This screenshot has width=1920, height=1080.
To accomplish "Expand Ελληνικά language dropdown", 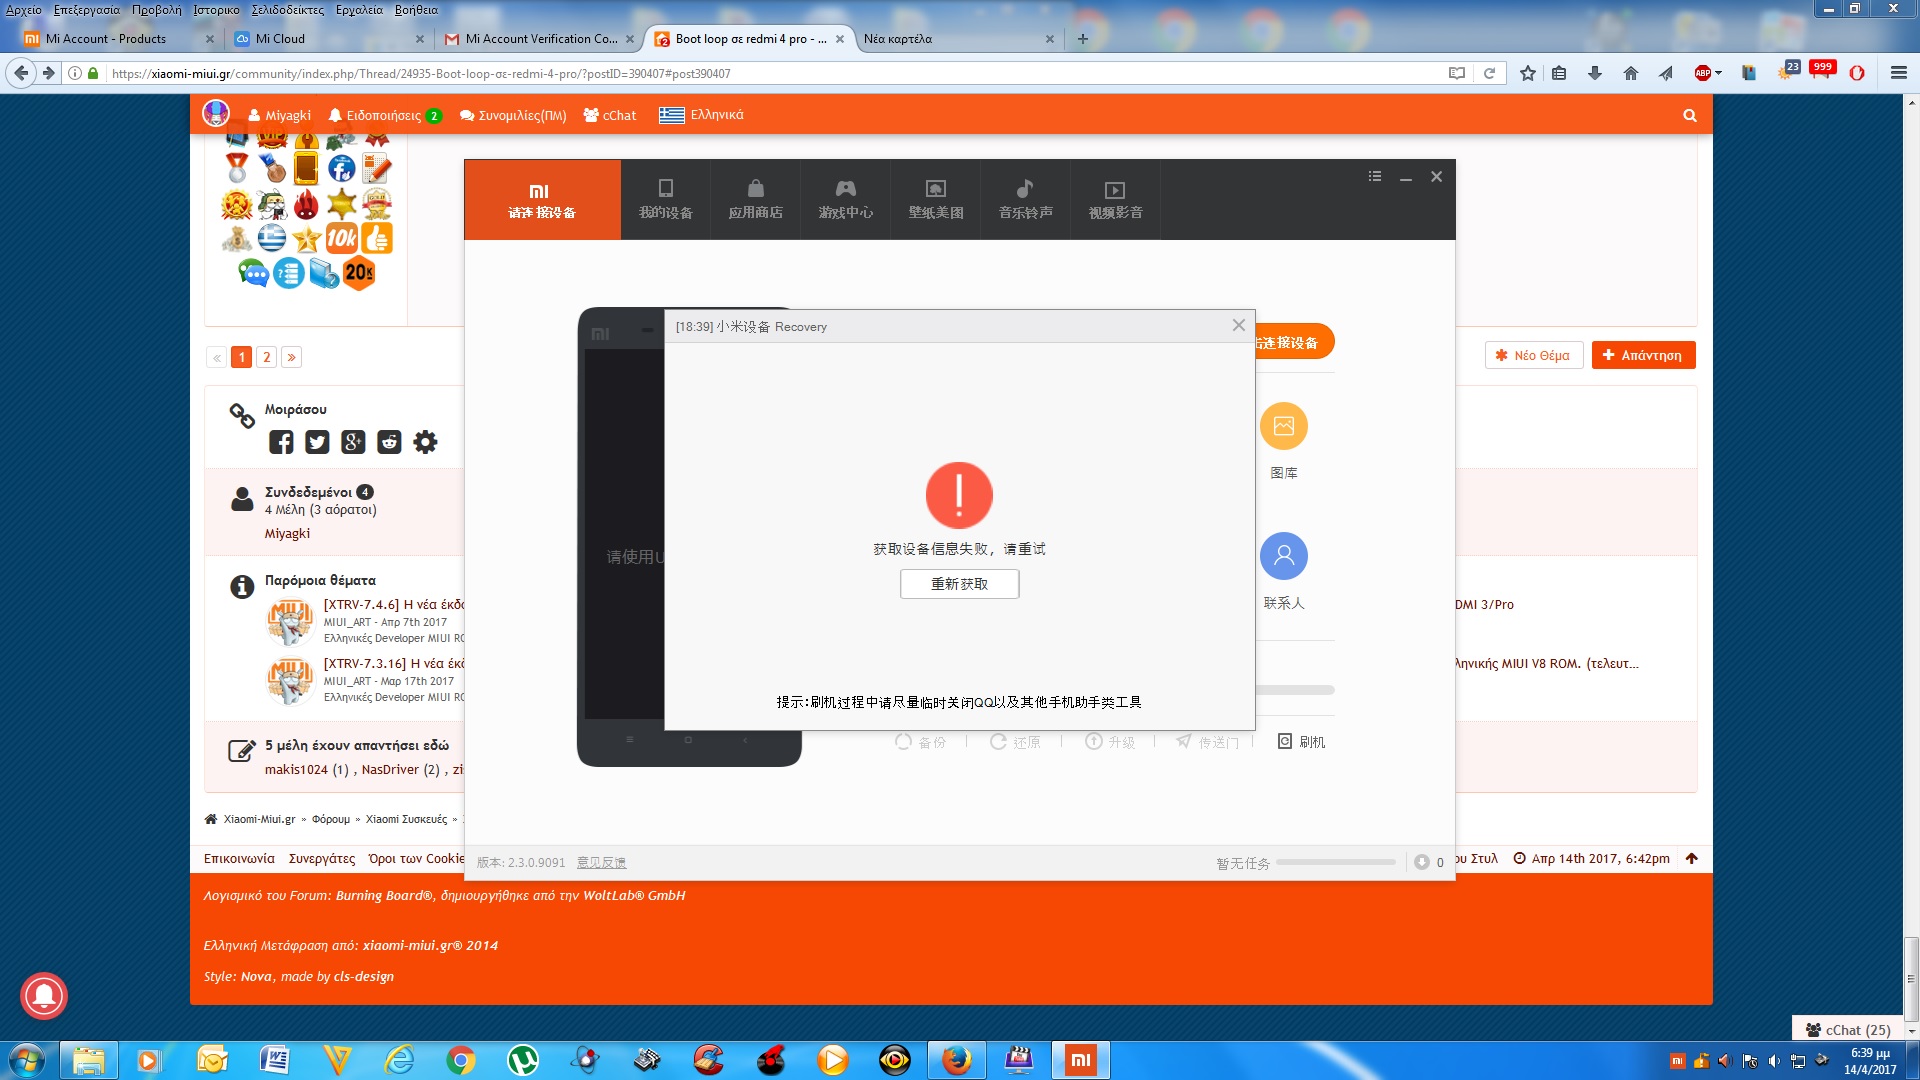I will [702, 115].
